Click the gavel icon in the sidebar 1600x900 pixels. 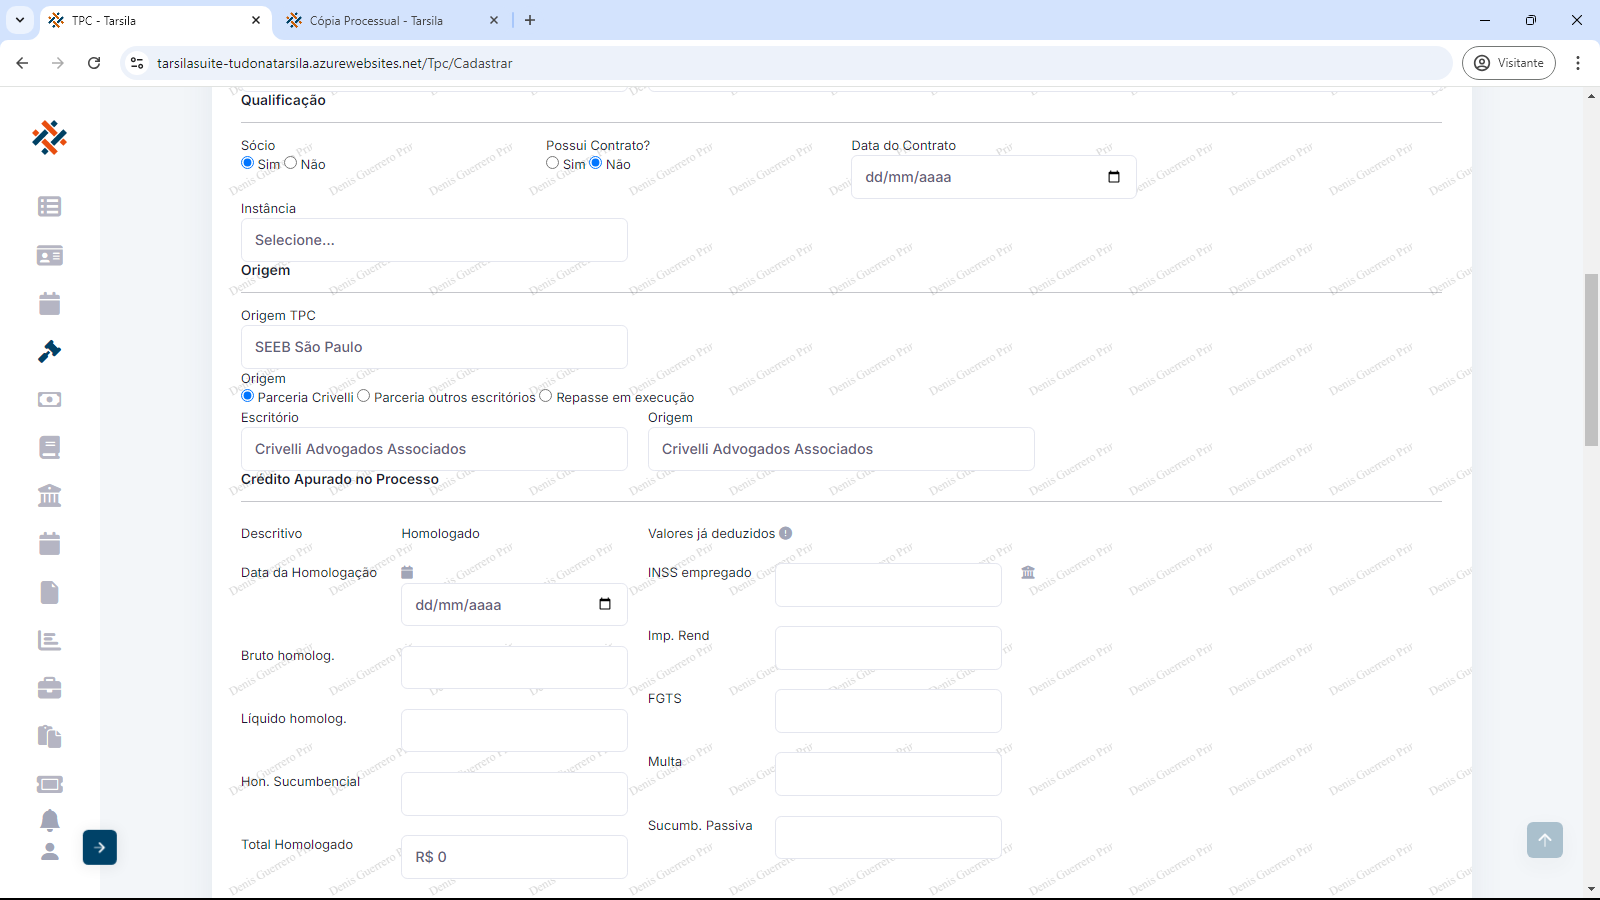click(x=49, y=351)
